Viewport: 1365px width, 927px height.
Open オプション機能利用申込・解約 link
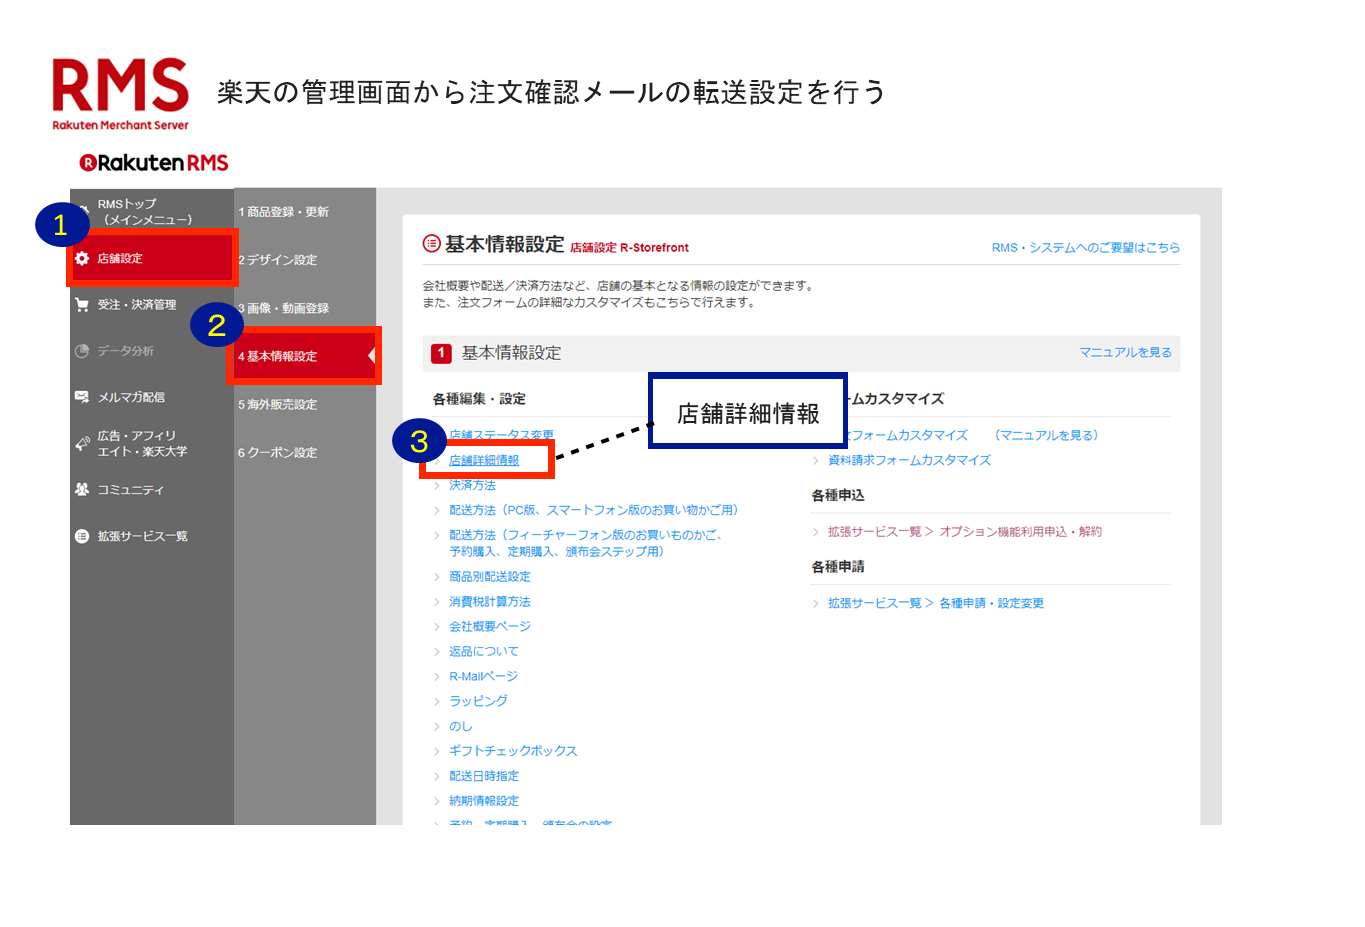click(x=1020, y=532)
